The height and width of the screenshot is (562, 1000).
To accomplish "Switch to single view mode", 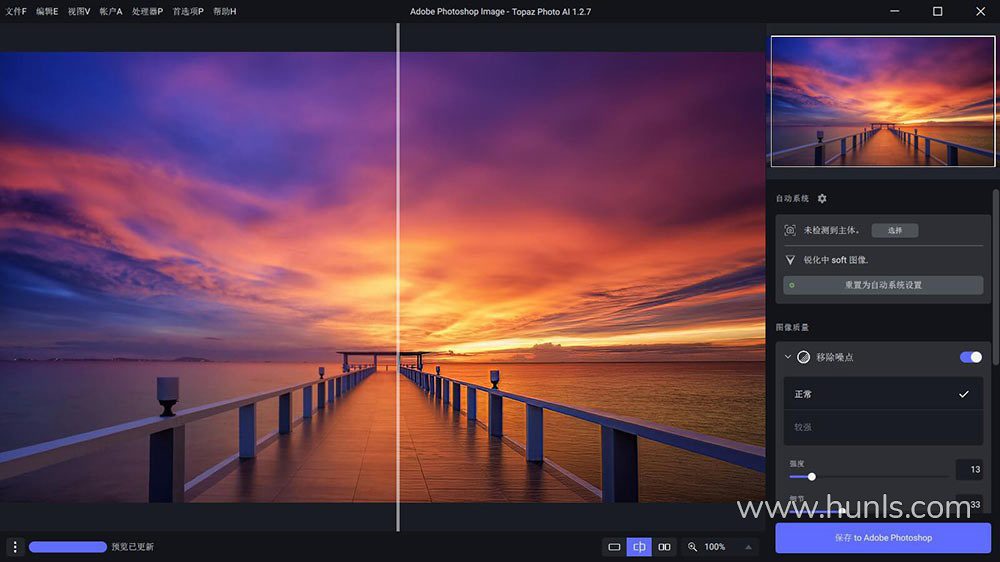I will [614, 547].
